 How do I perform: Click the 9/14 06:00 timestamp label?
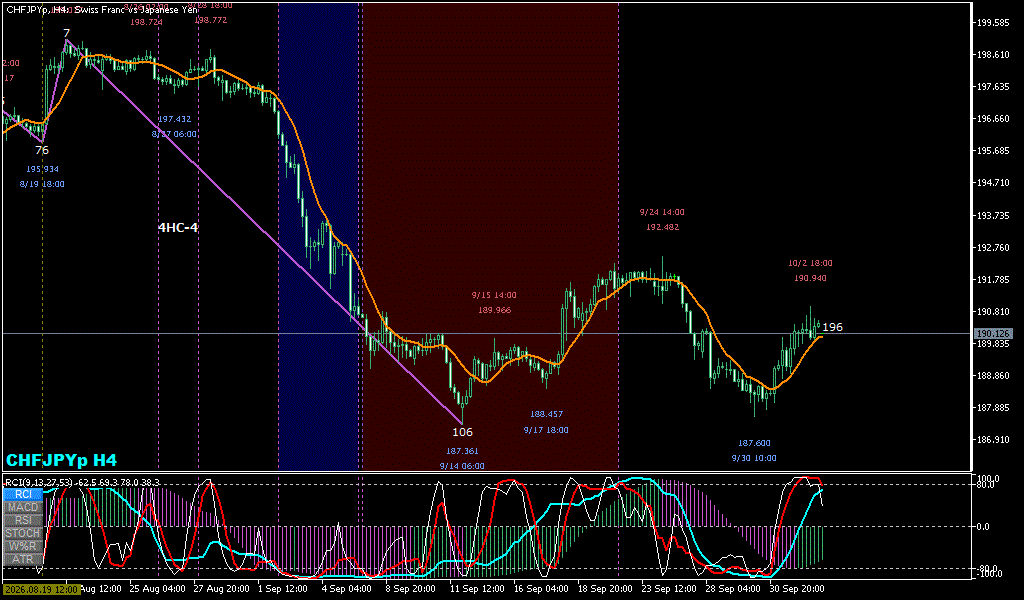(x=462, y=466)
